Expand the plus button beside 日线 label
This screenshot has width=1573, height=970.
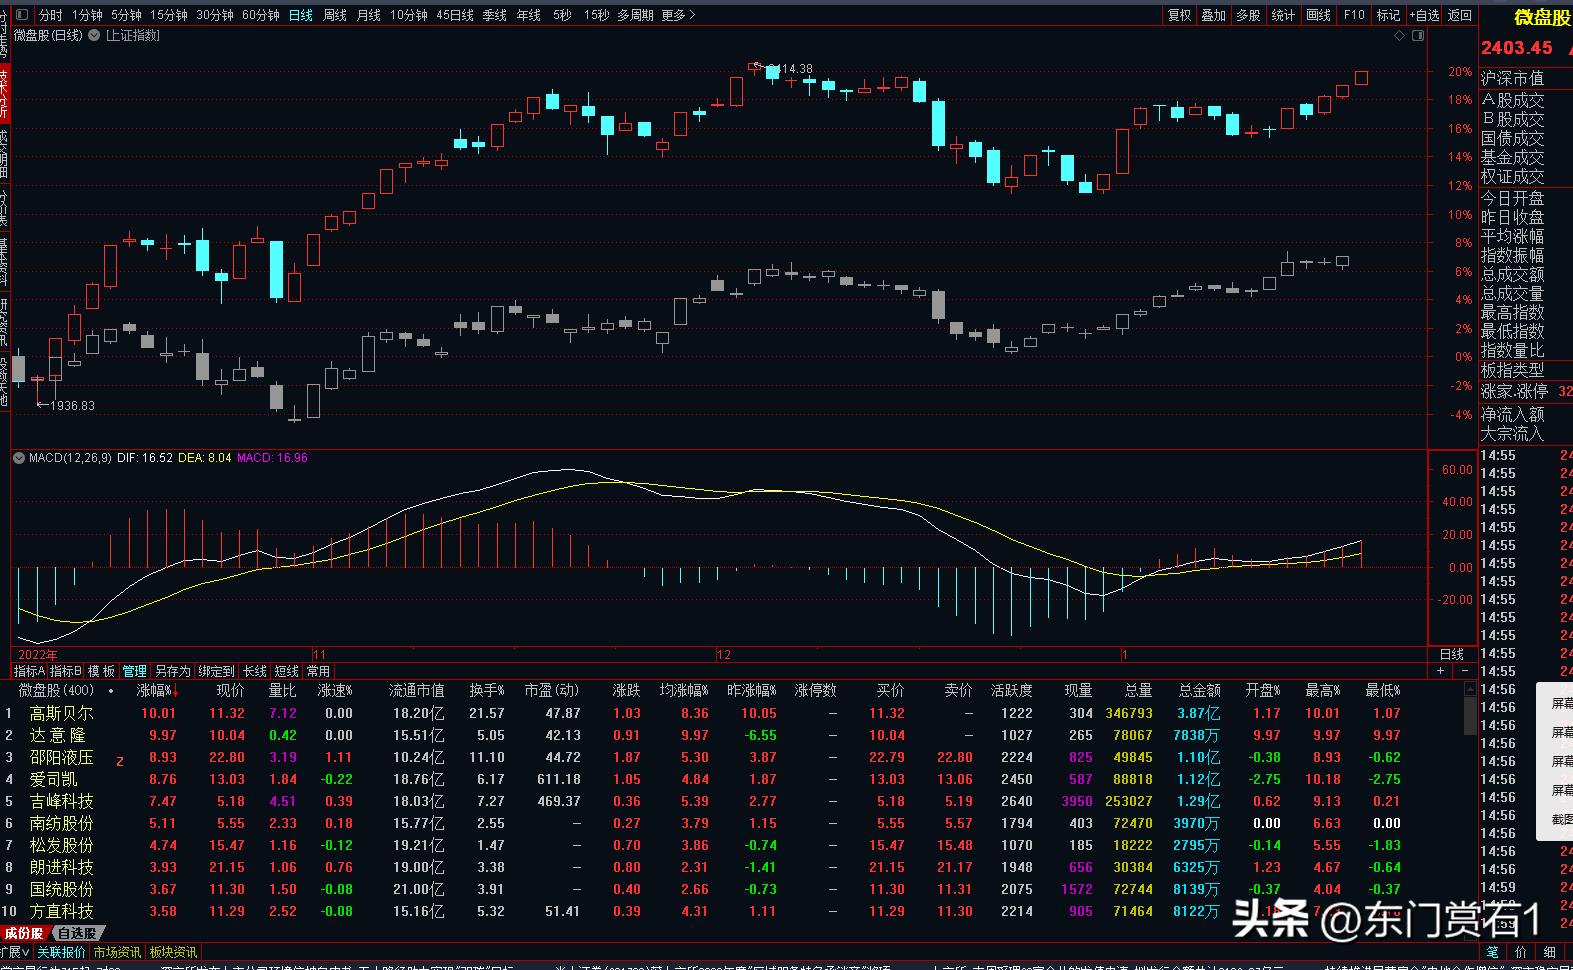tap(1441, 670)
